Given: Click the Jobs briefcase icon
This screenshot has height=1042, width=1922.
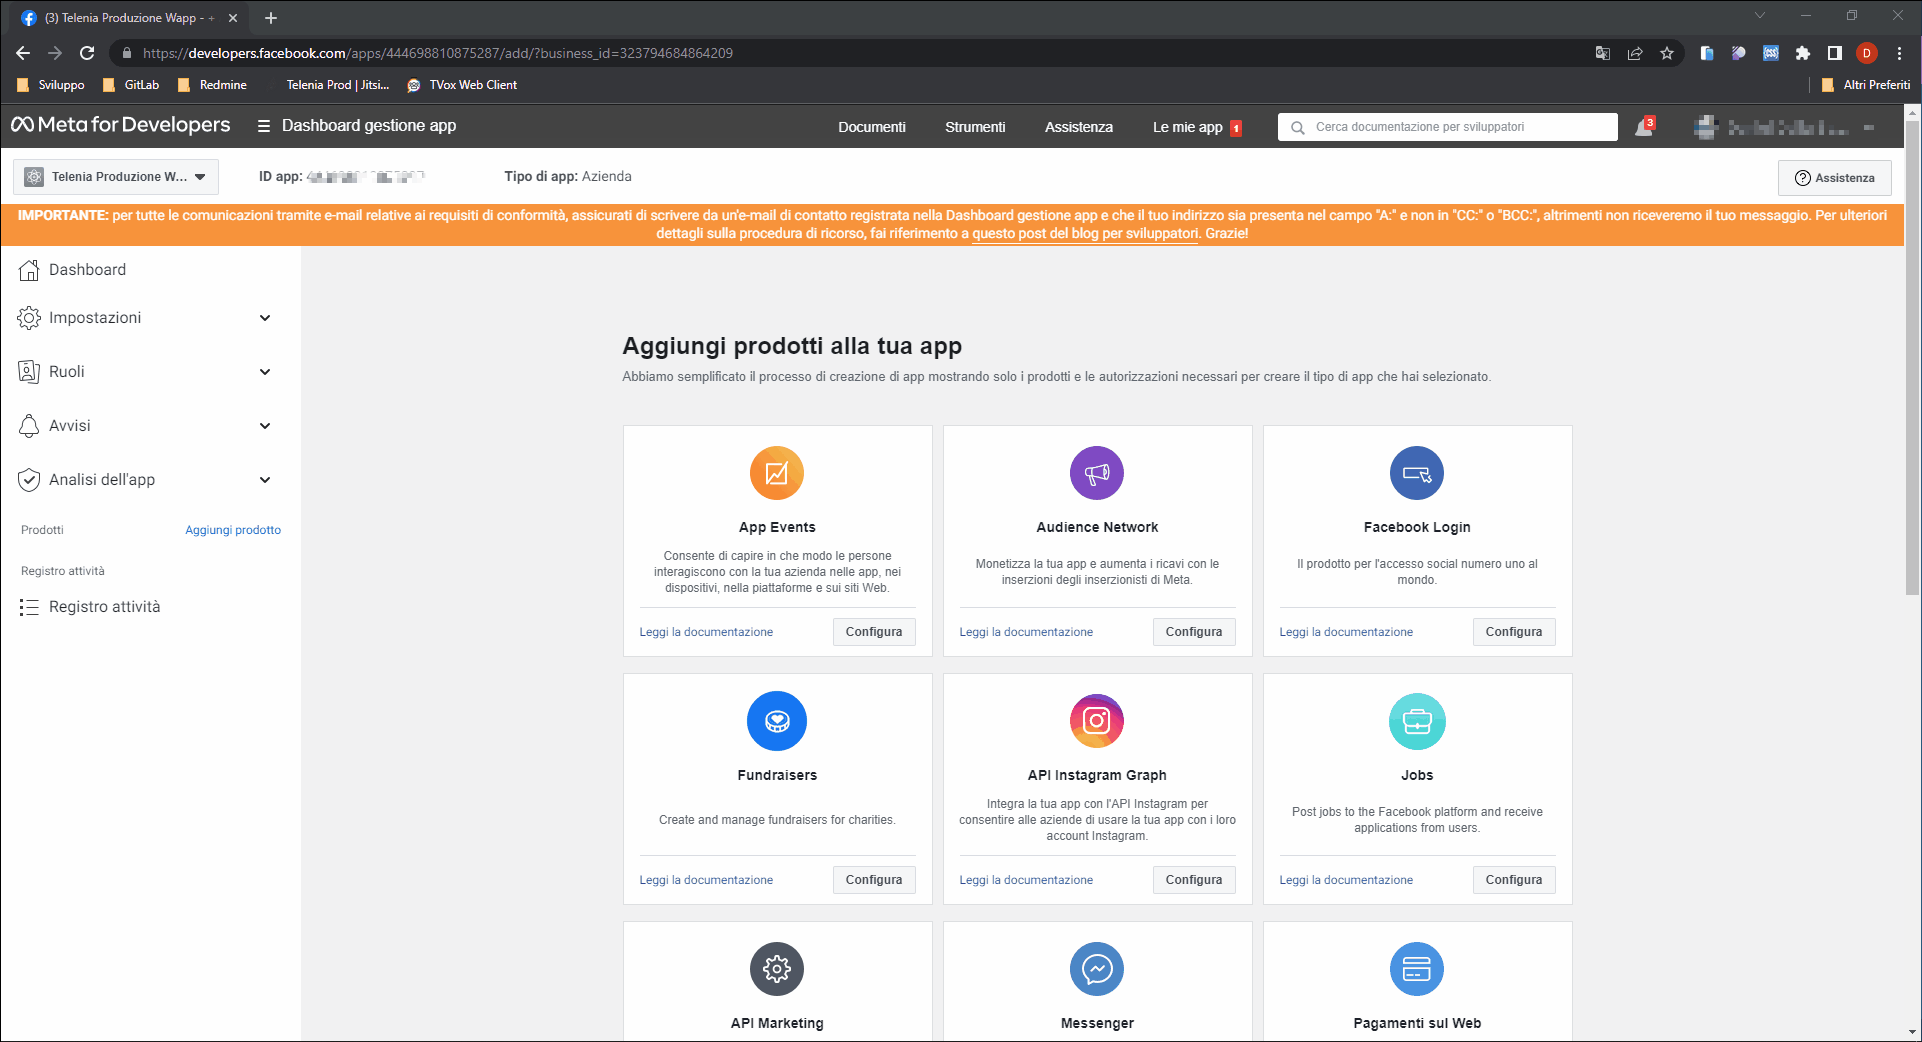Looking at the screenshot, I should [x=1417, y=721].
